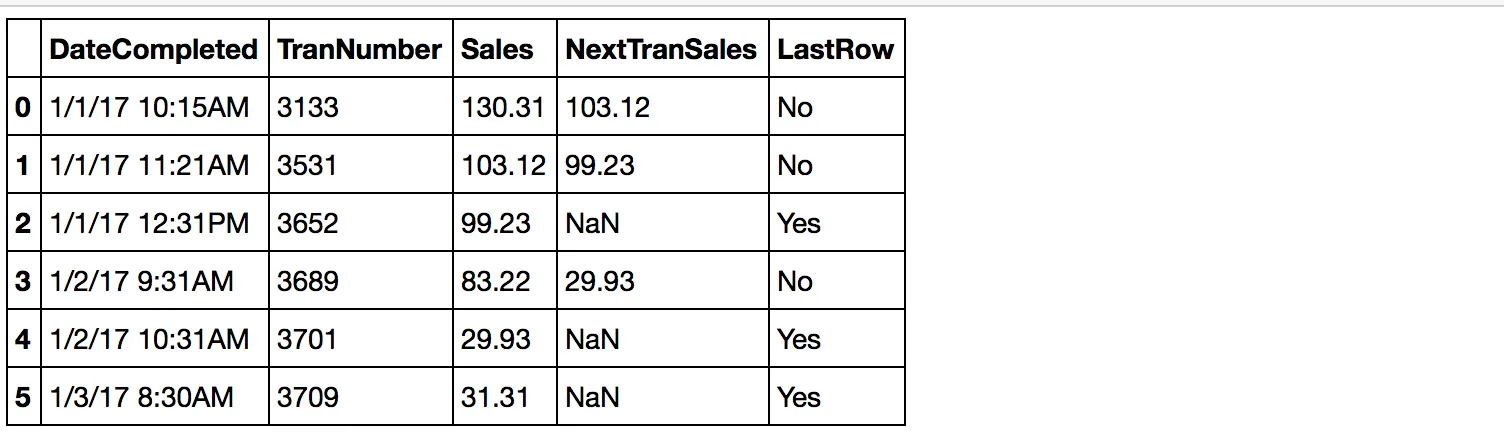This screenshot has width=1504, height=436.
Task: Click the LastRow column header
Action: click(x=835, y=50)
